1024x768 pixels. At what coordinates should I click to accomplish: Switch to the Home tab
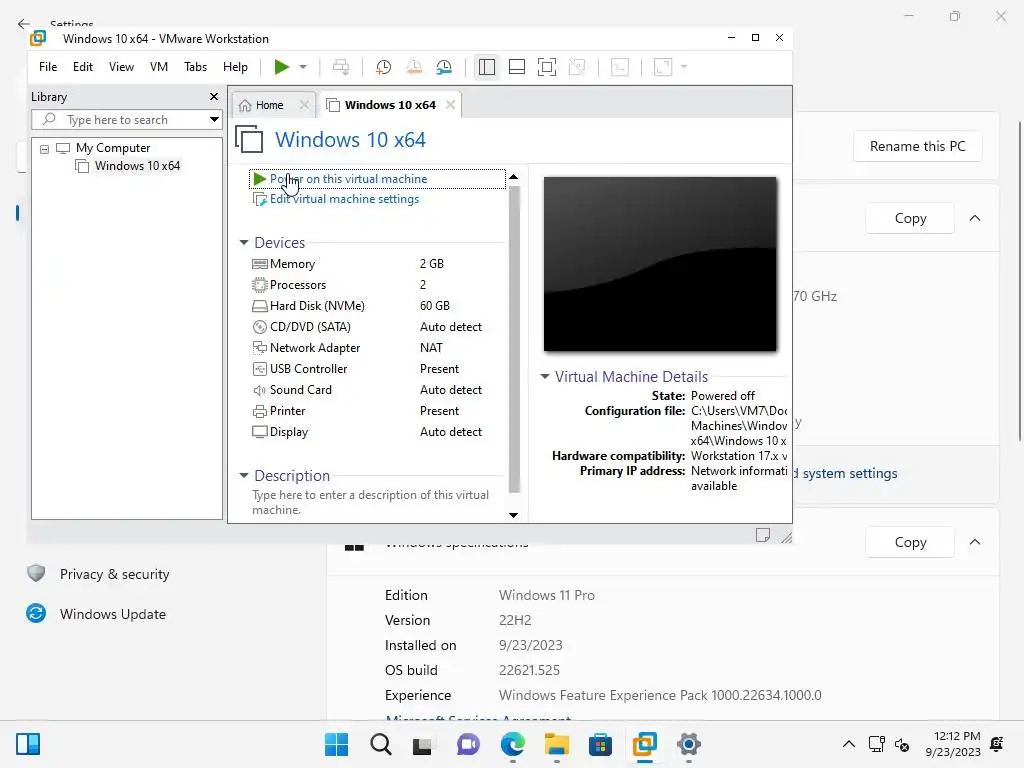pos(269,105)
